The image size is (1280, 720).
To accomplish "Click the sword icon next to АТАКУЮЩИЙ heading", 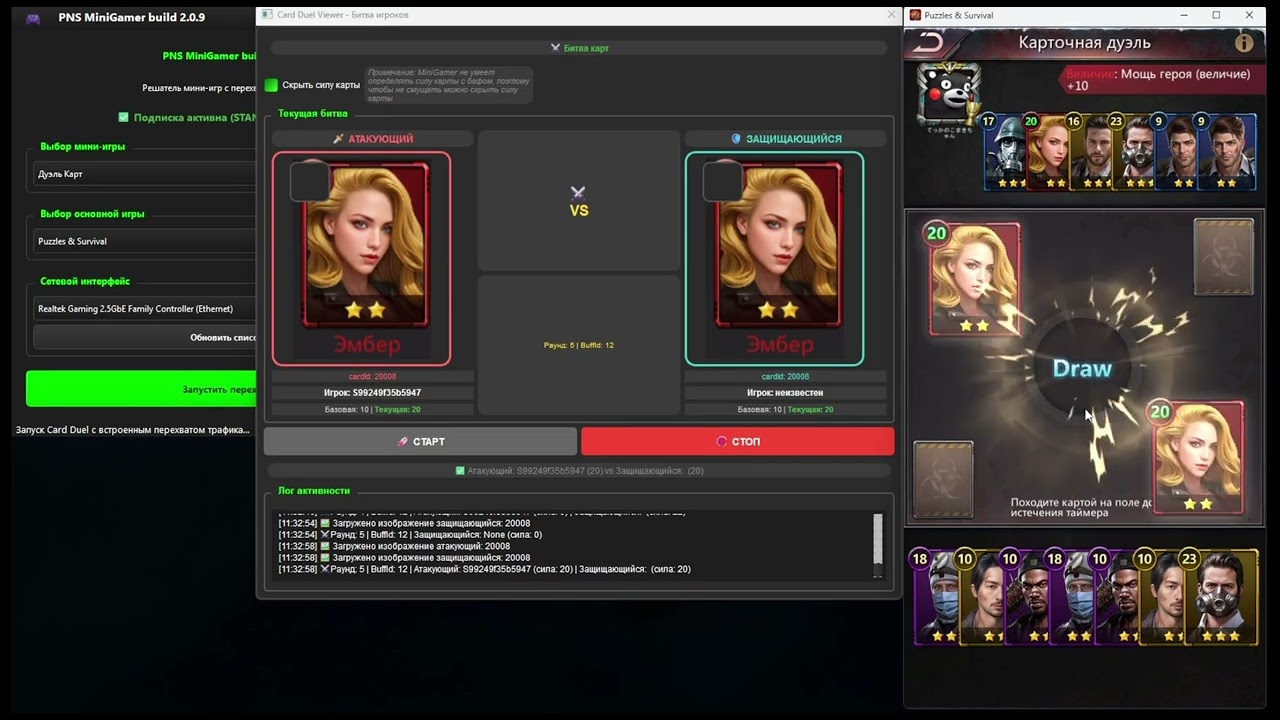I will coord(338,139).
